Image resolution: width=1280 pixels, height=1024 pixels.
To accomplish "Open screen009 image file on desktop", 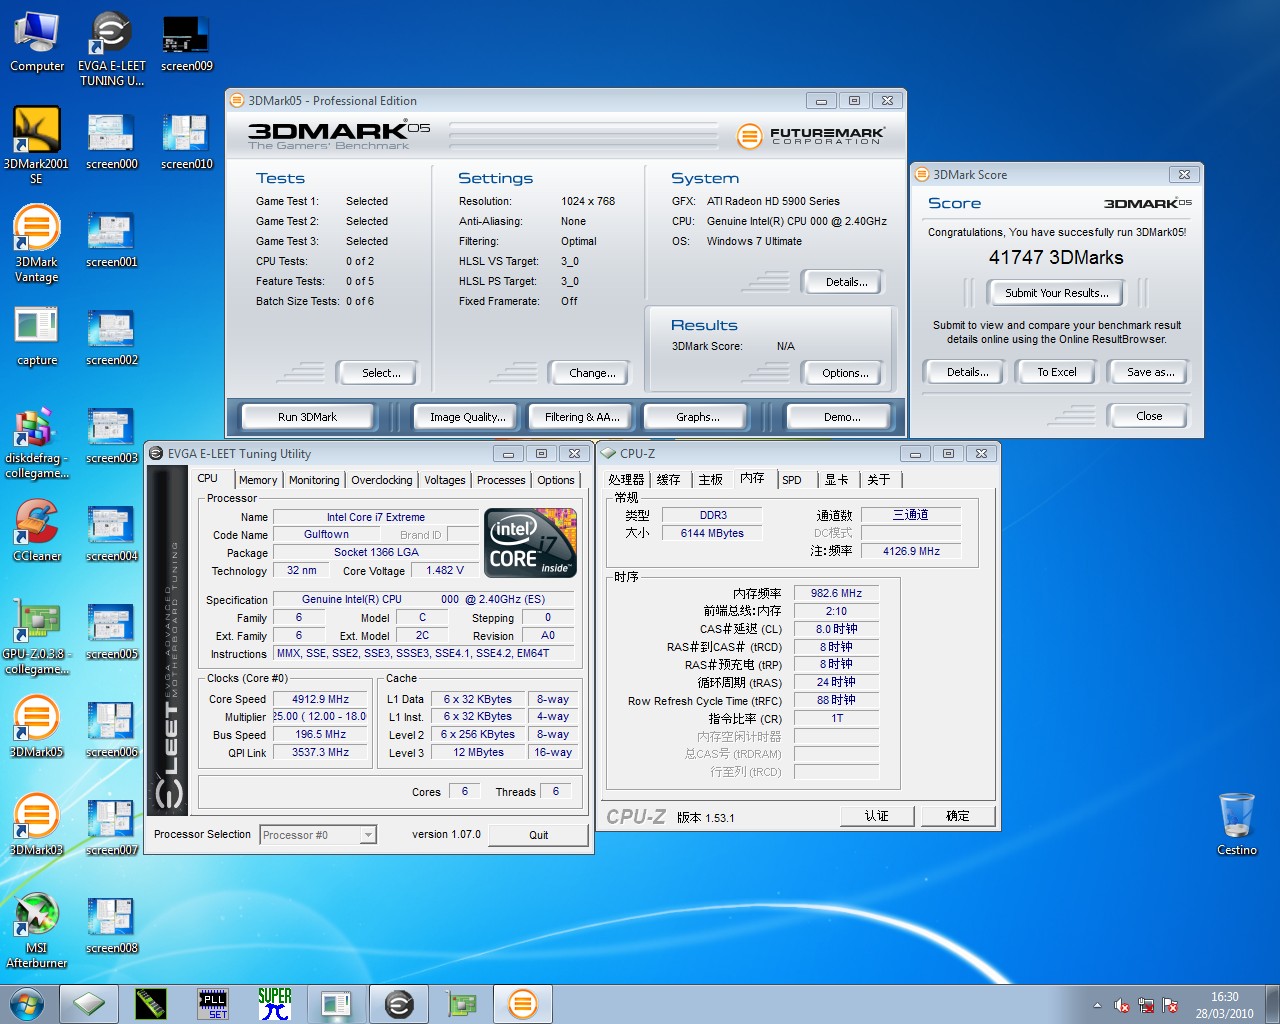I will [186, 42].
